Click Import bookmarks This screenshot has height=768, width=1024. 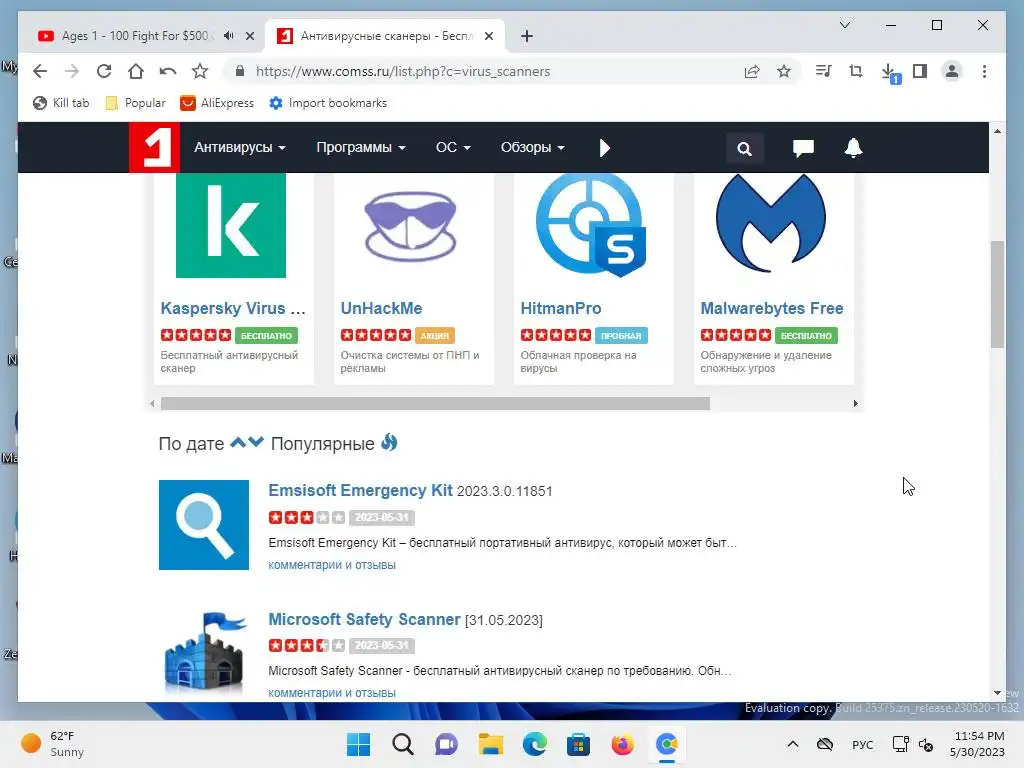tap(328, 103)
